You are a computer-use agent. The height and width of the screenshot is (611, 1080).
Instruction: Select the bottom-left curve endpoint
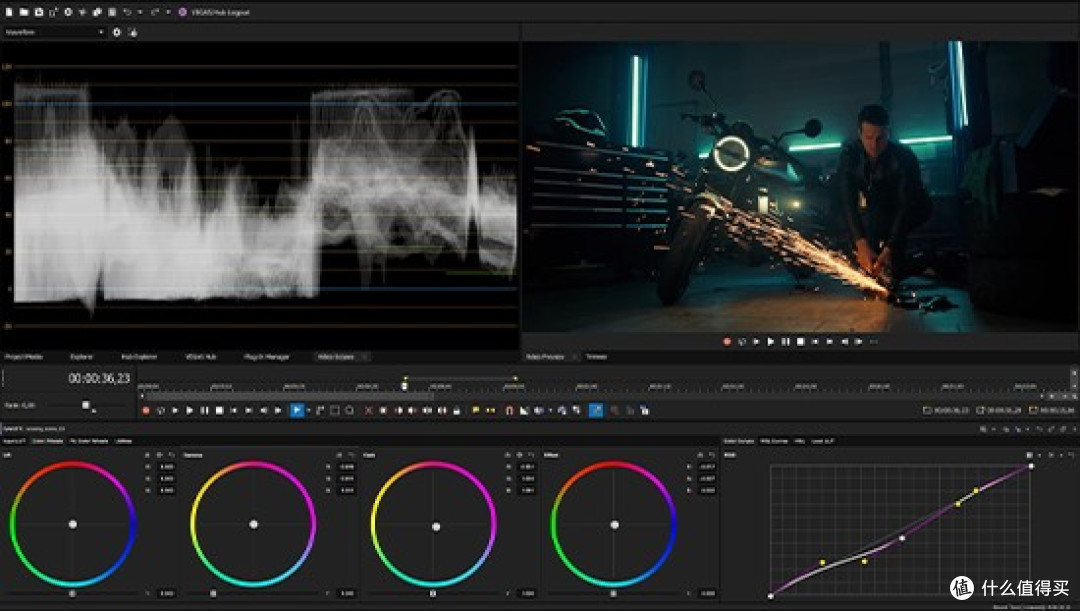point(771,596)
